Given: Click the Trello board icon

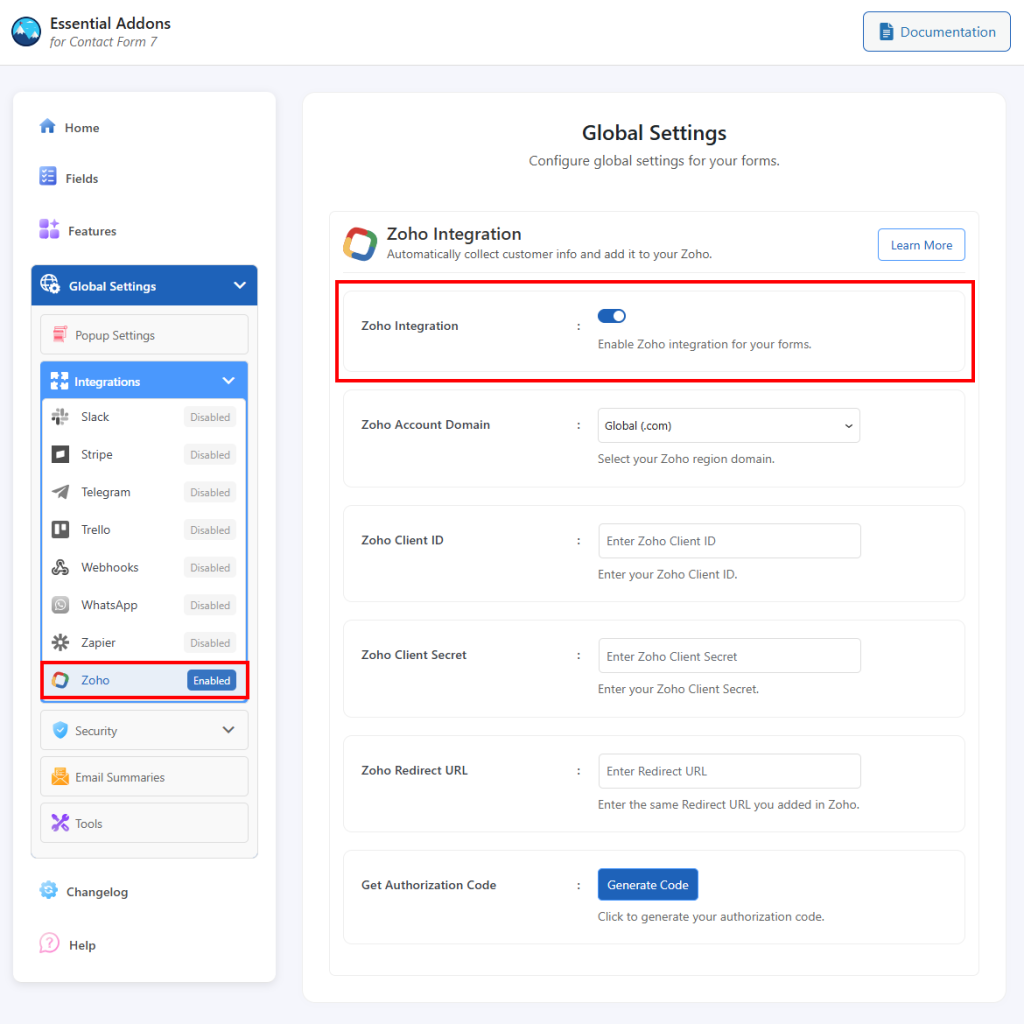Looking at the screenshot, I should click(x=60, y=529).
